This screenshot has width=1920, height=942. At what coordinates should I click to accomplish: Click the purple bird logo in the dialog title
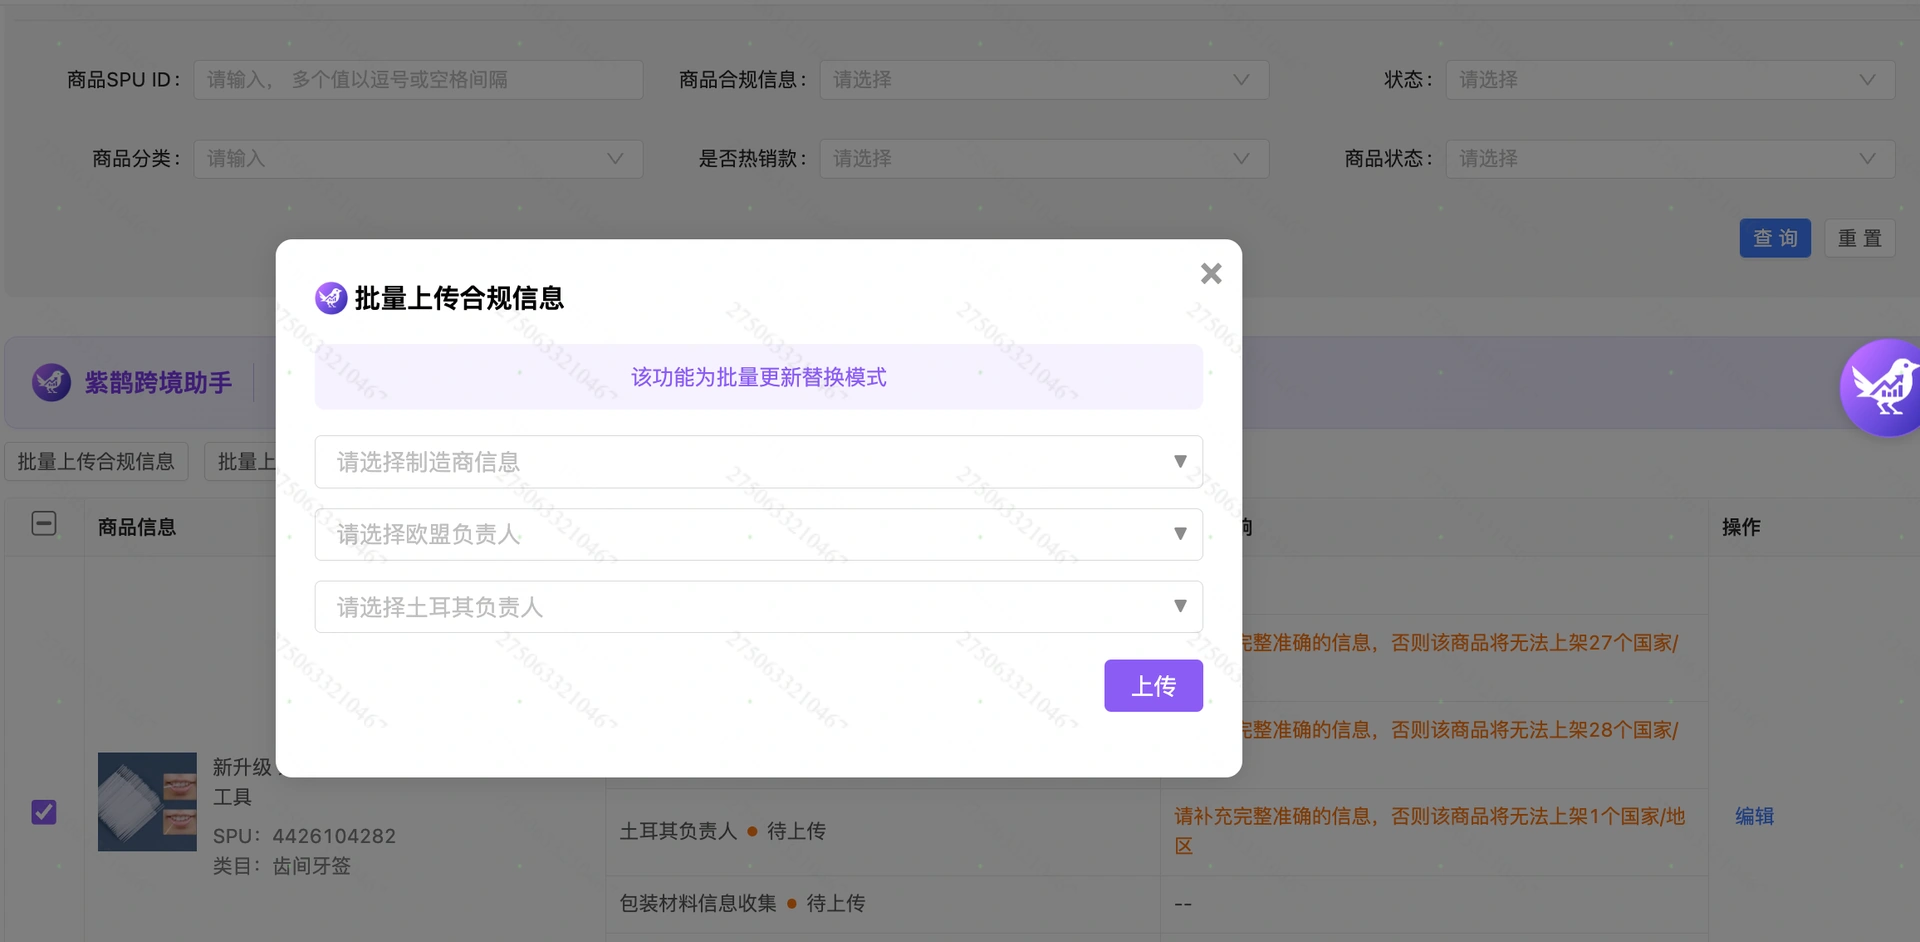(331, 298)
